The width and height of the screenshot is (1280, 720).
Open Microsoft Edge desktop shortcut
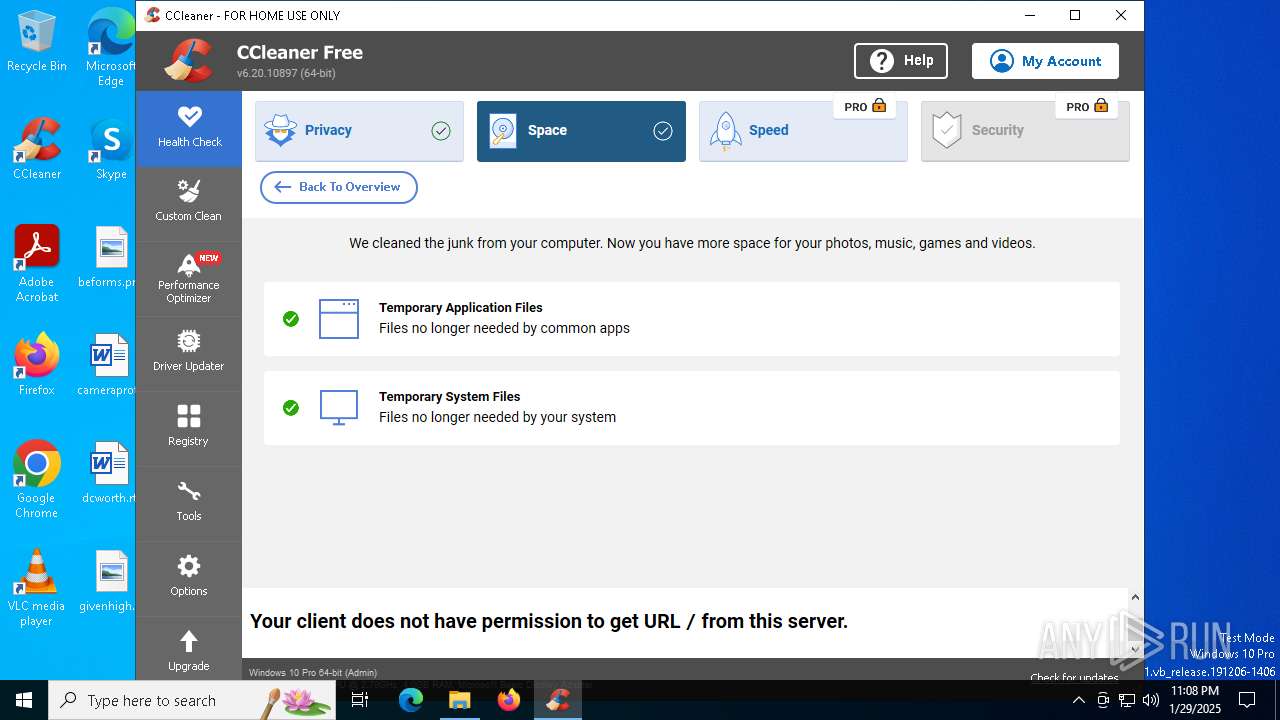pyautogui.click(x=111, y=48)
